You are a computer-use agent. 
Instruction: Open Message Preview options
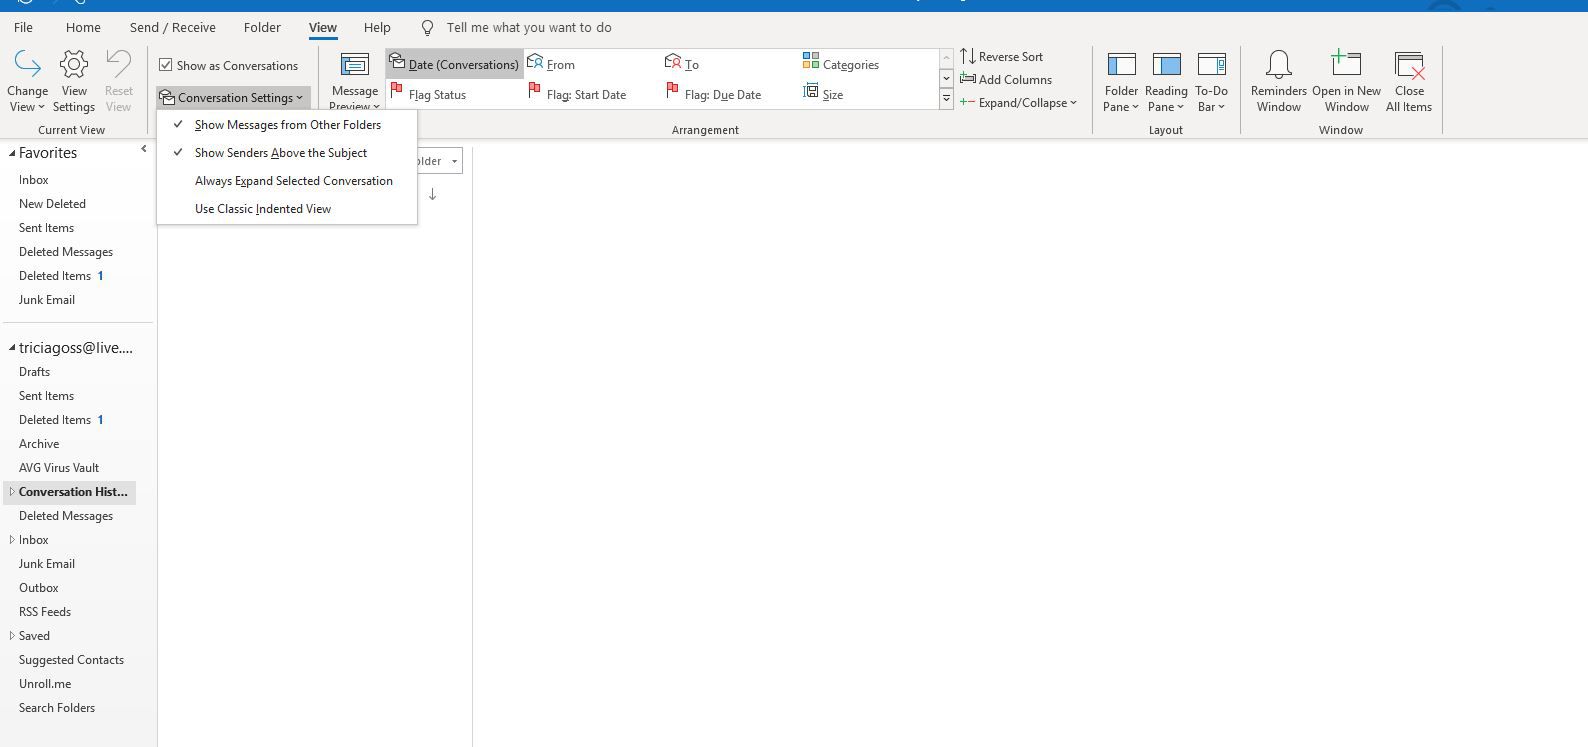pyautogui.click(x=354, y=82)
